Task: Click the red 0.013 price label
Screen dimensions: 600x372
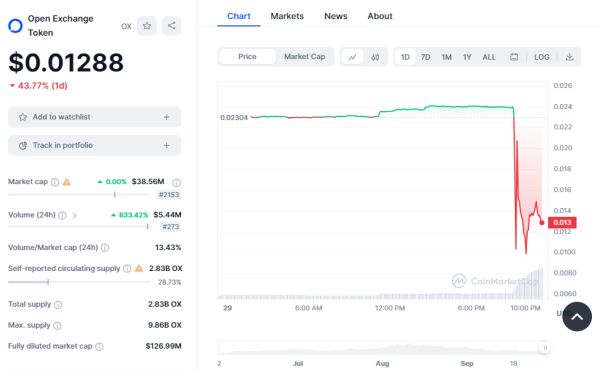Action: [562, 222]
